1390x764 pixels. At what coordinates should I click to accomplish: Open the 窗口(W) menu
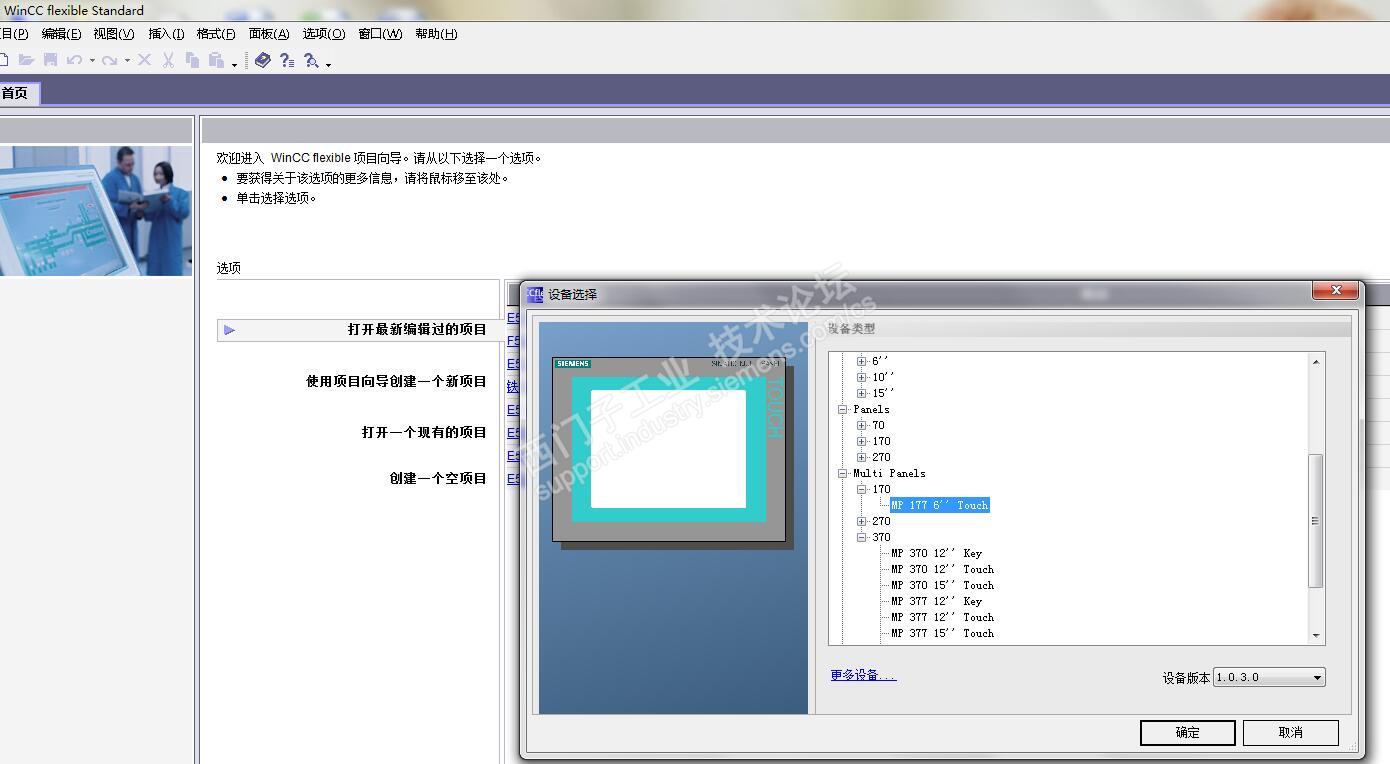[380, 34]
